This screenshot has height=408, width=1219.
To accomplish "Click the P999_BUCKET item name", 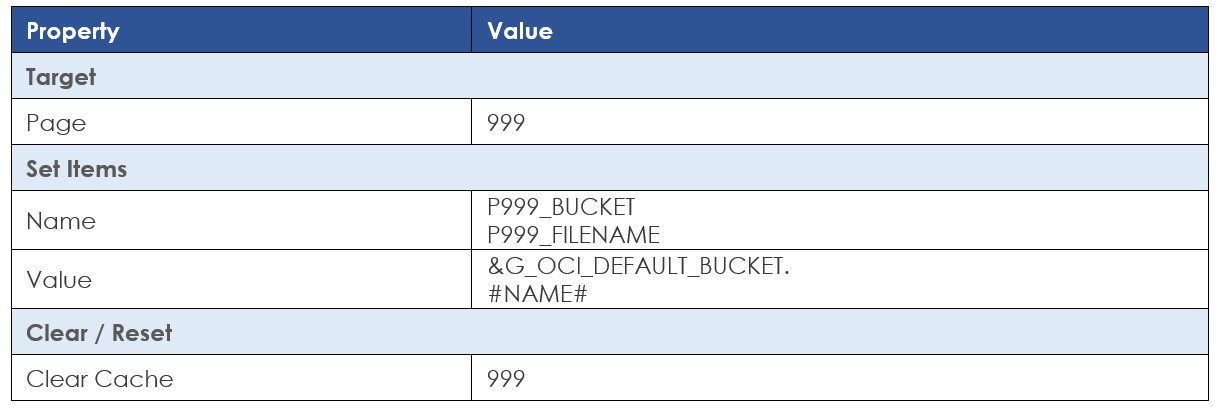I will click(561, 207).
